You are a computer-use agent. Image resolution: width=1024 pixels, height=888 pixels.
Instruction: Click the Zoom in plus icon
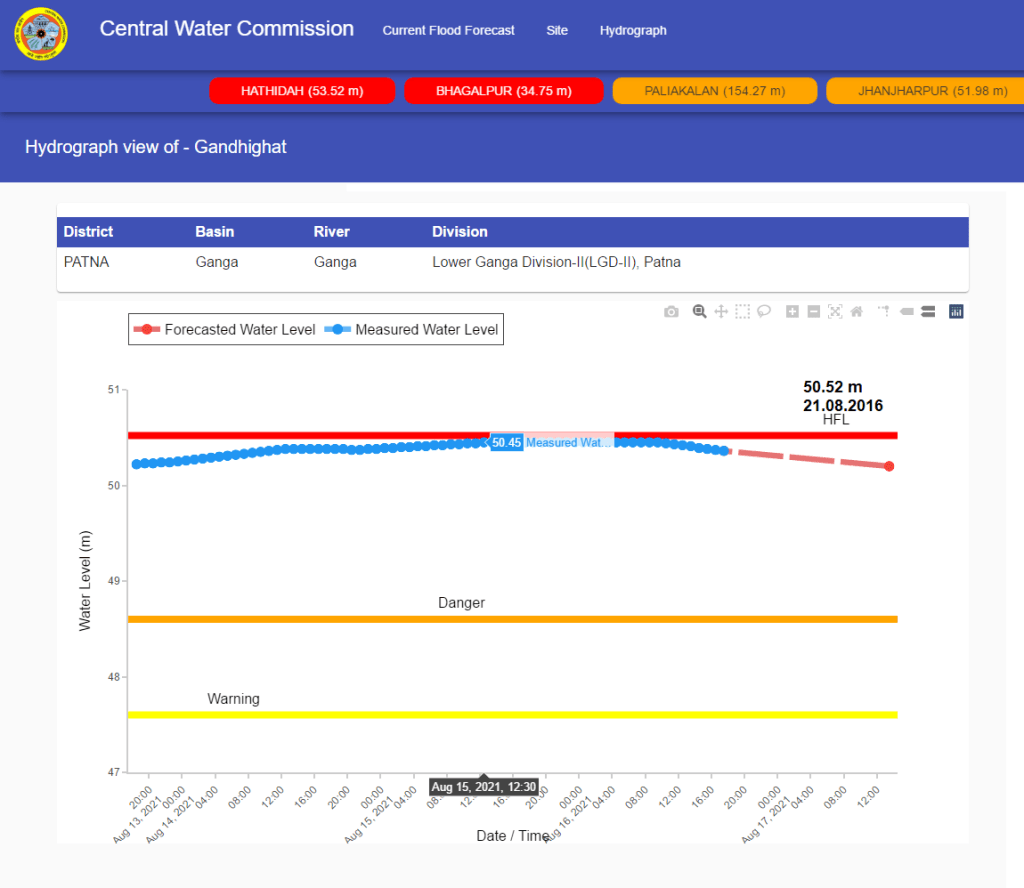(792, 312)
